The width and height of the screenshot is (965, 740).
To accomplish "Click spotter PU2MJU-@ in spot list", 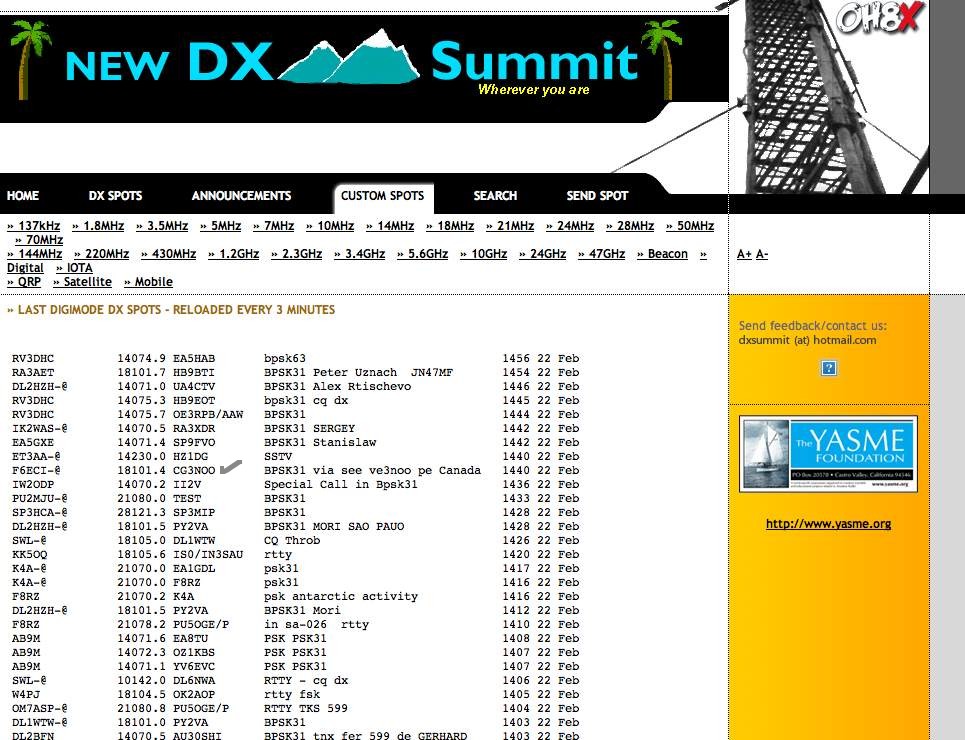I will [x=39, y=498].
